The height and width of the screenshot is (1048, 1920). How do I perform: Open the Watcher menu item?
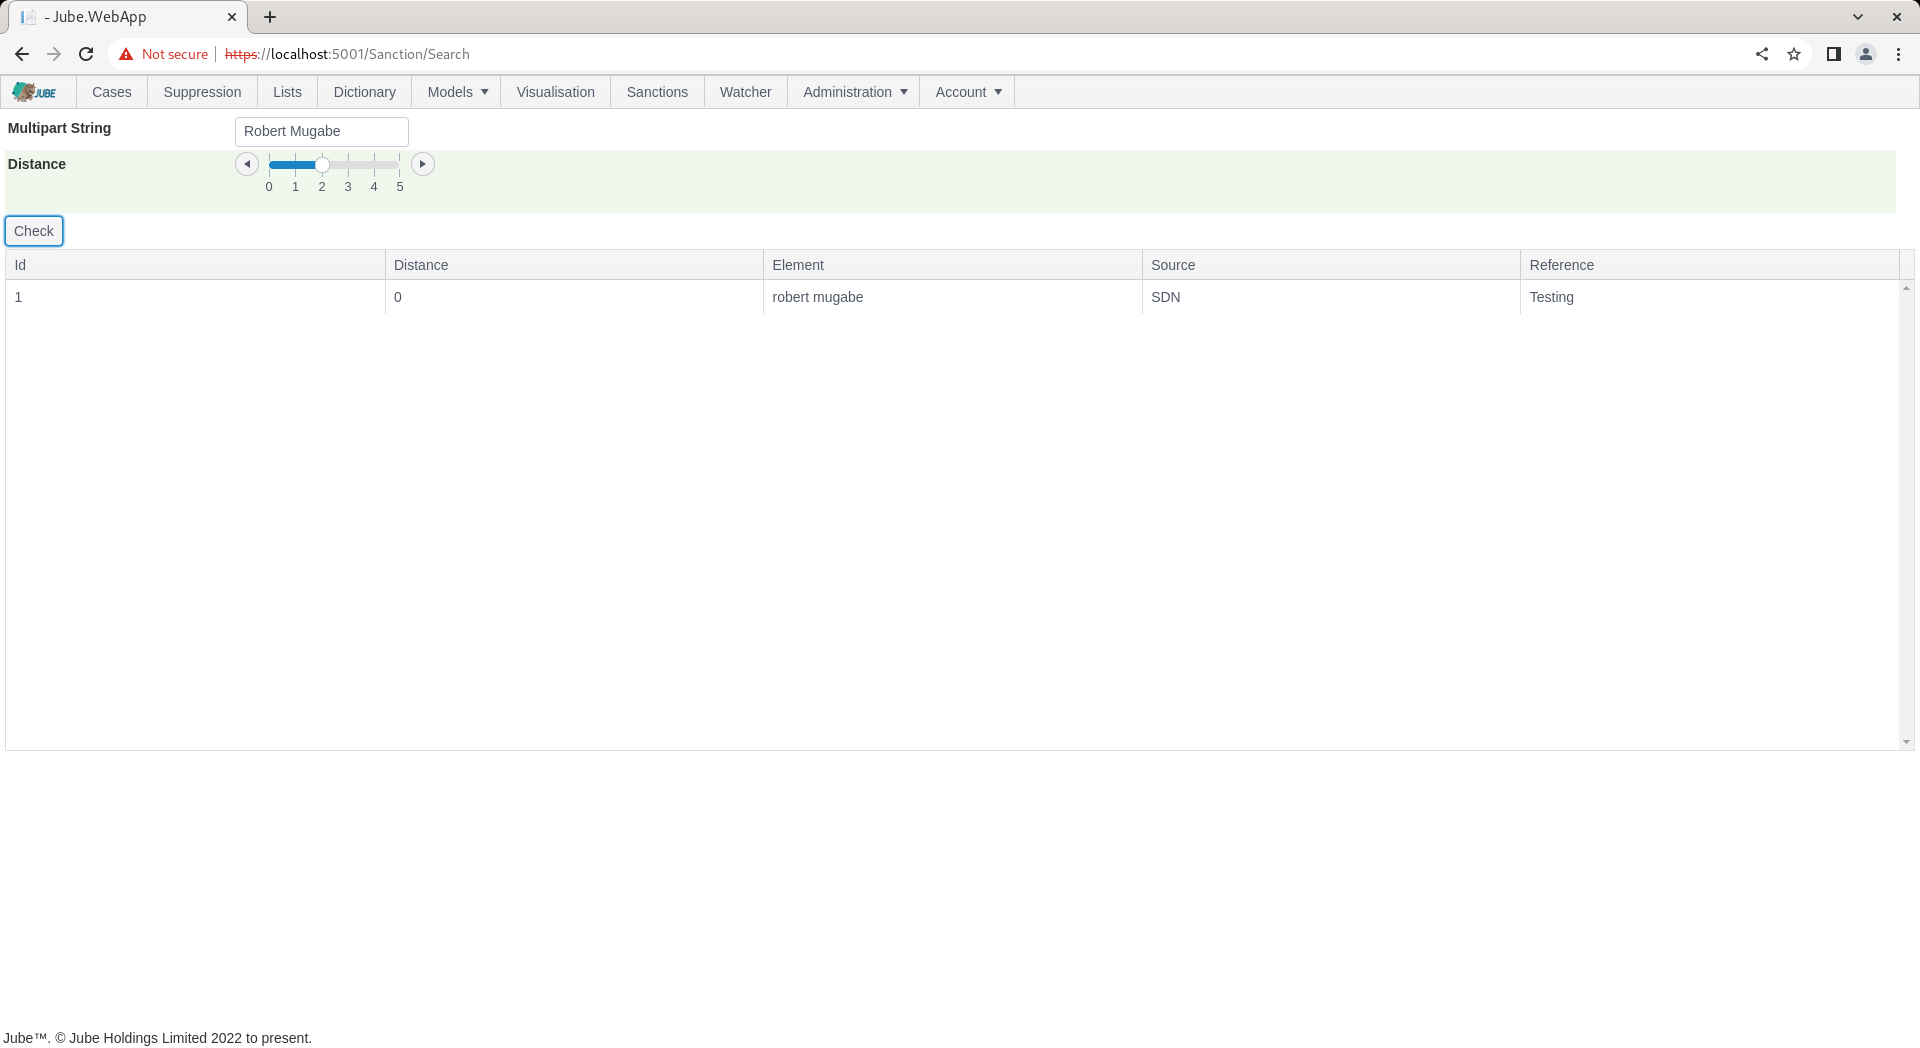746,92
